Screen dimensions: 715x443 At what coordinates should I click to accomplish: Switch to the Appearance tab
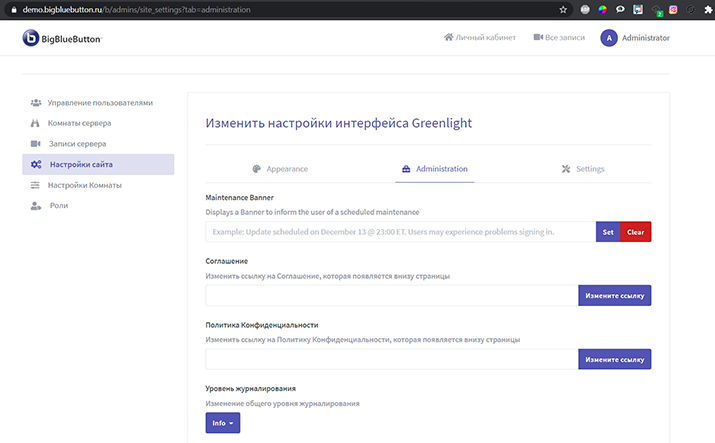point(280,169)
